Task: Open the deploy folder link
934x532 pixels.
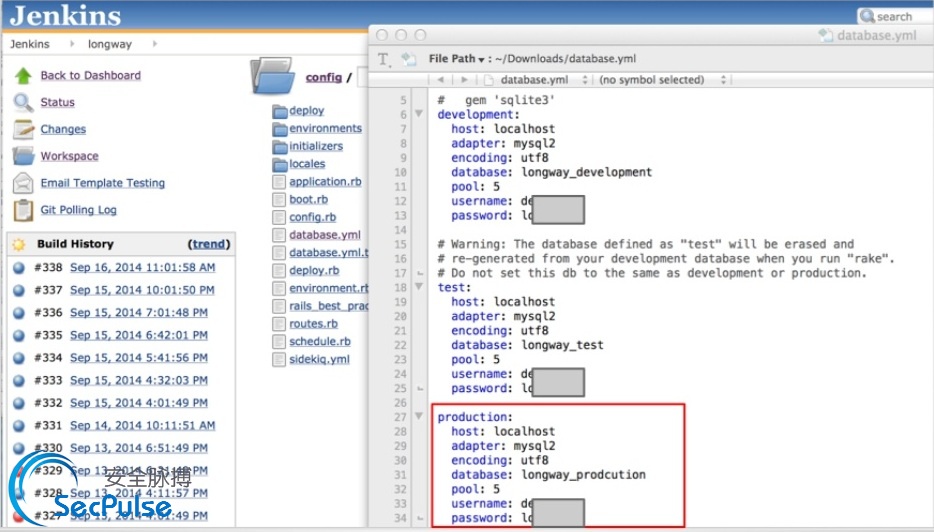Action: [x=306, y=111]
